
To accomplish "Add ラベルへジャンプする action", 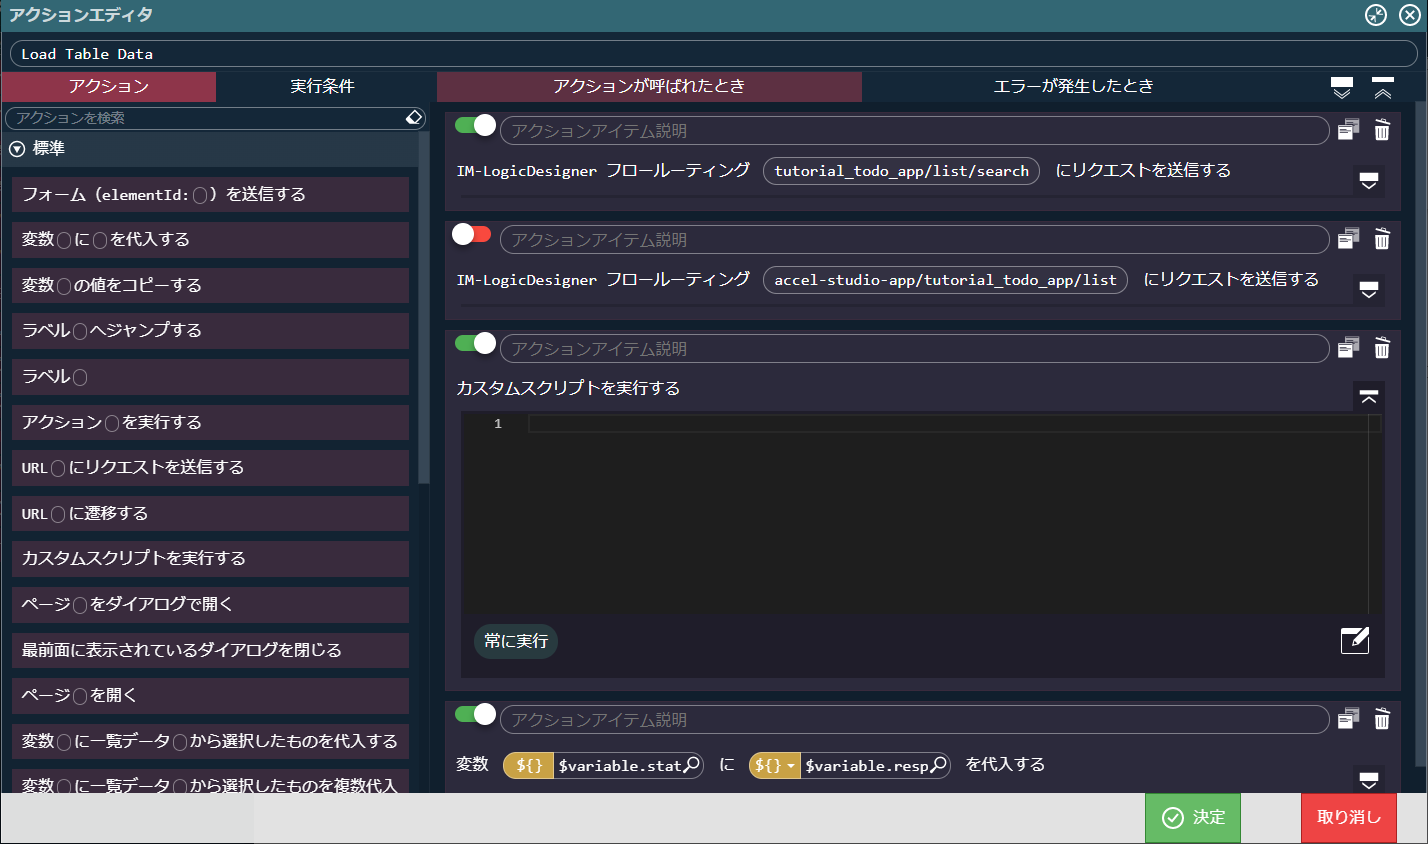I will [x=210, y=331].
